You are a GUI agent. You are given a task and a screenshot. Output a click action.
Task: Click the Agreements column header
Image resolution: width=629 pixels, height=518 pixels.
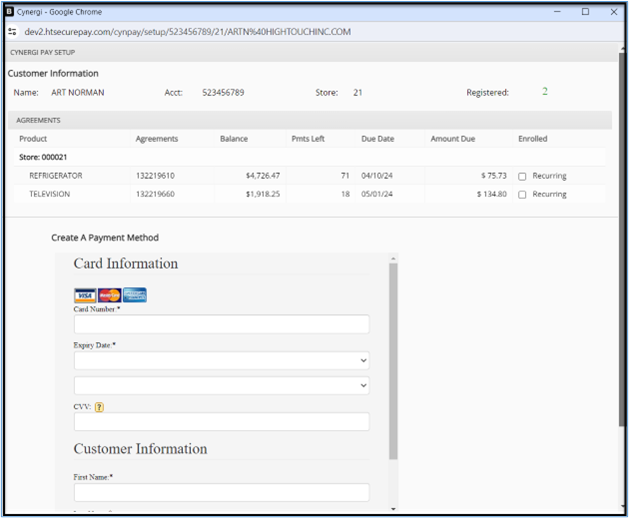[157, 139]
